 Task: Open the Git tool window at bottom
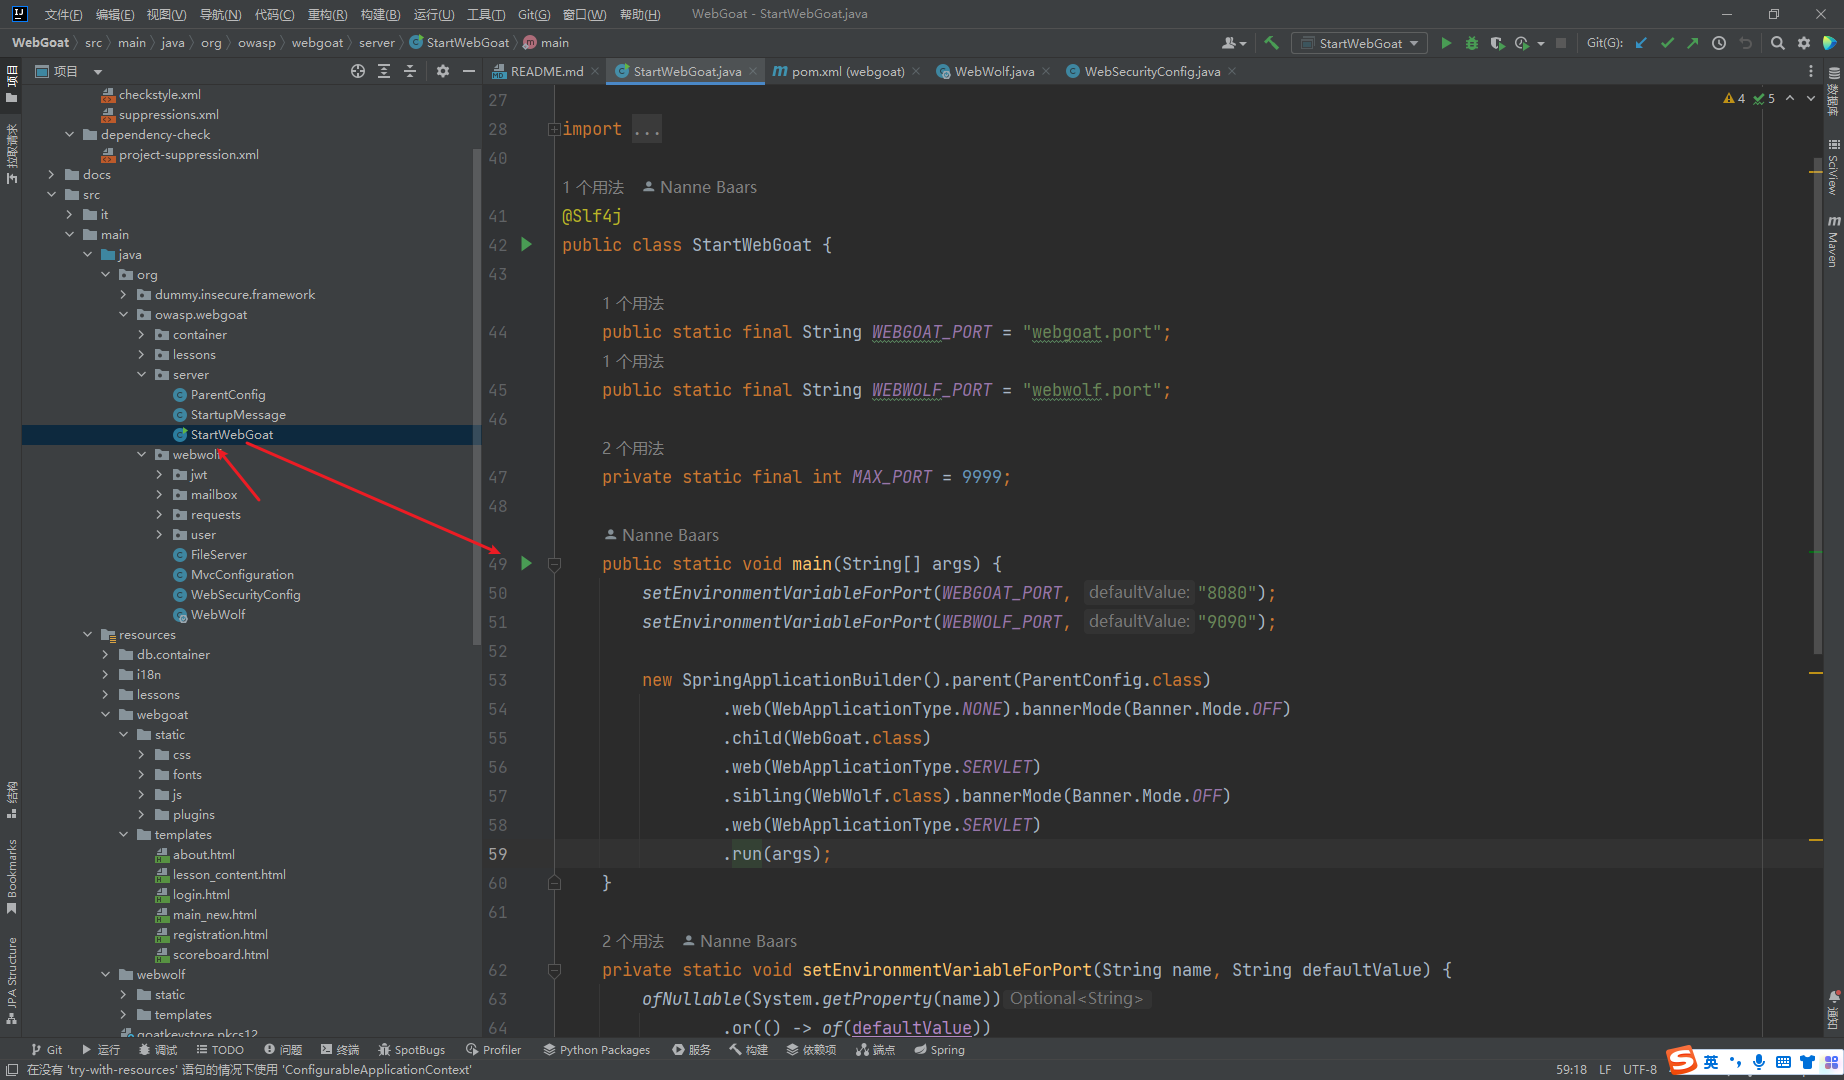46,1050
